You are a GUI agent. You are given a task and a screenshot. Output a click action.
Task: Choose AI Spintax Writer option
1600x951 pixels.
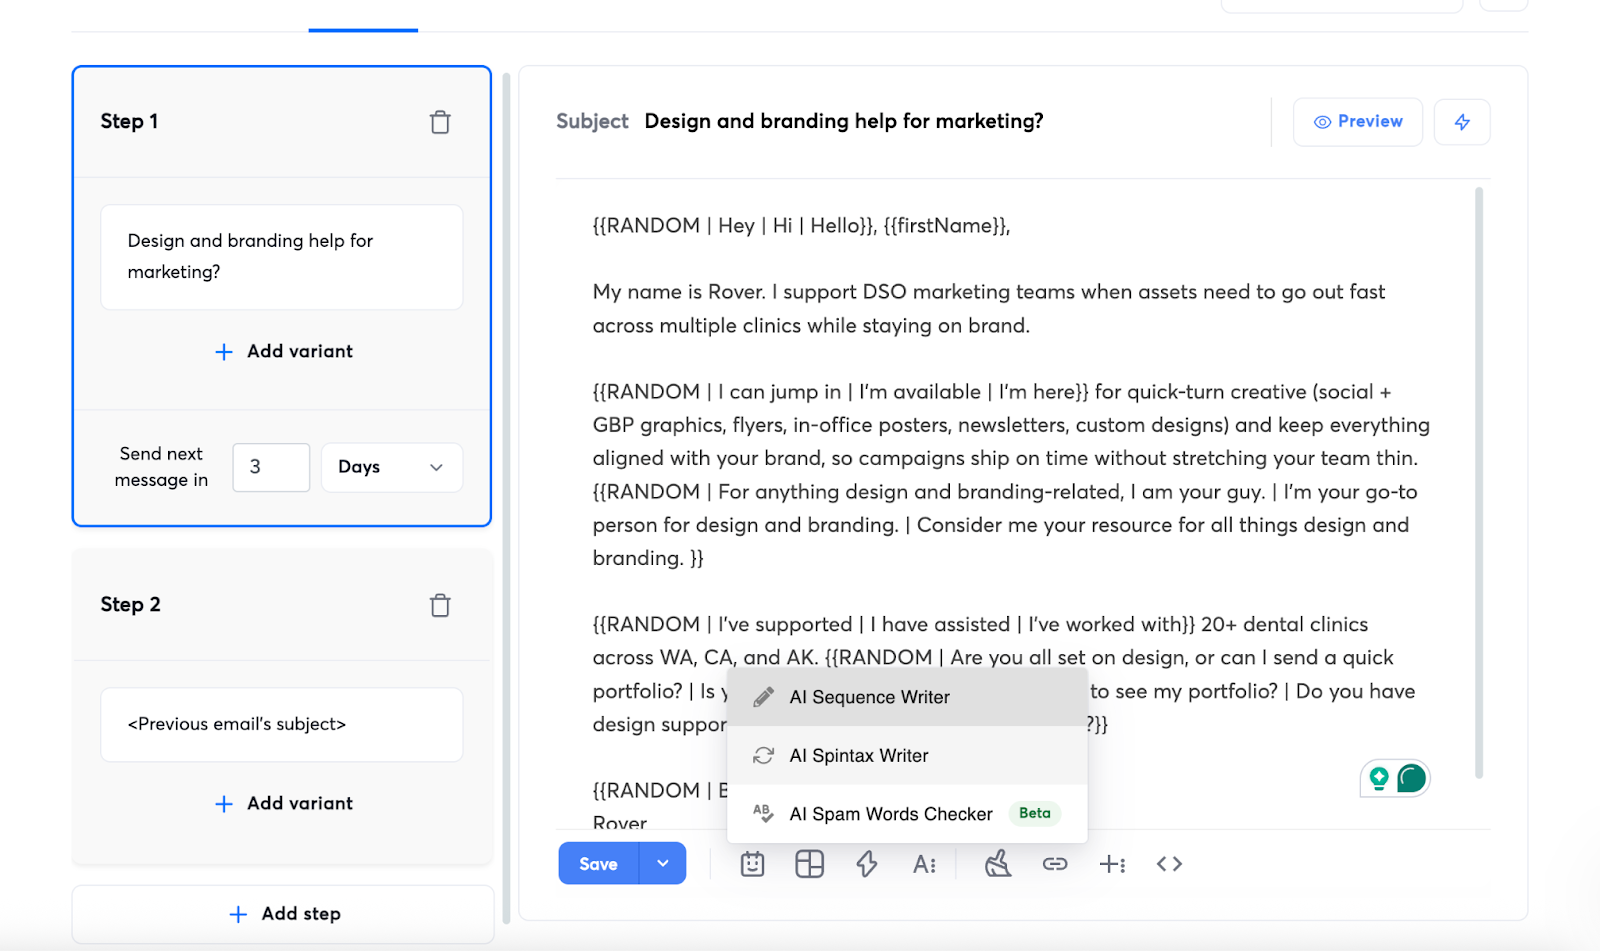859,755
